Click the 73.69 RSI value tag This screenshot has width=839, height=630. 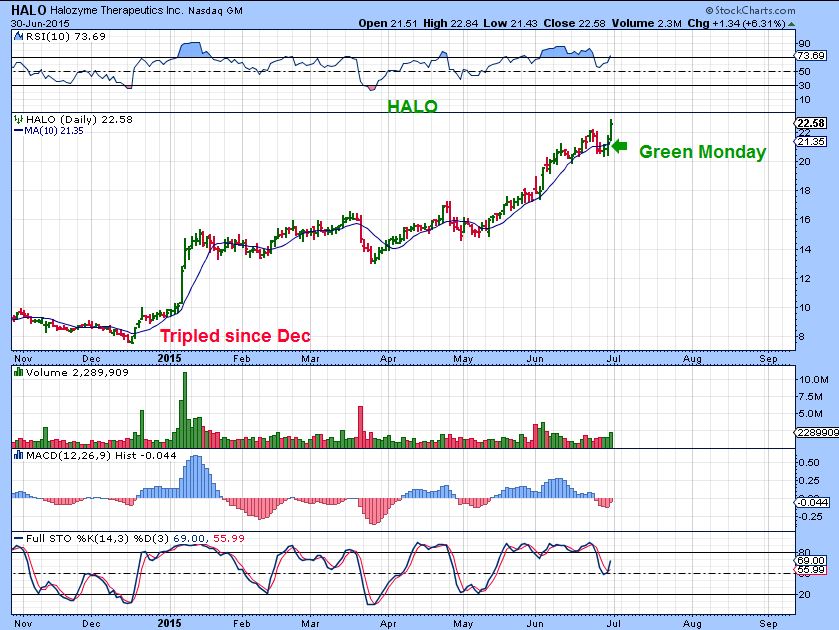[808, 57]
